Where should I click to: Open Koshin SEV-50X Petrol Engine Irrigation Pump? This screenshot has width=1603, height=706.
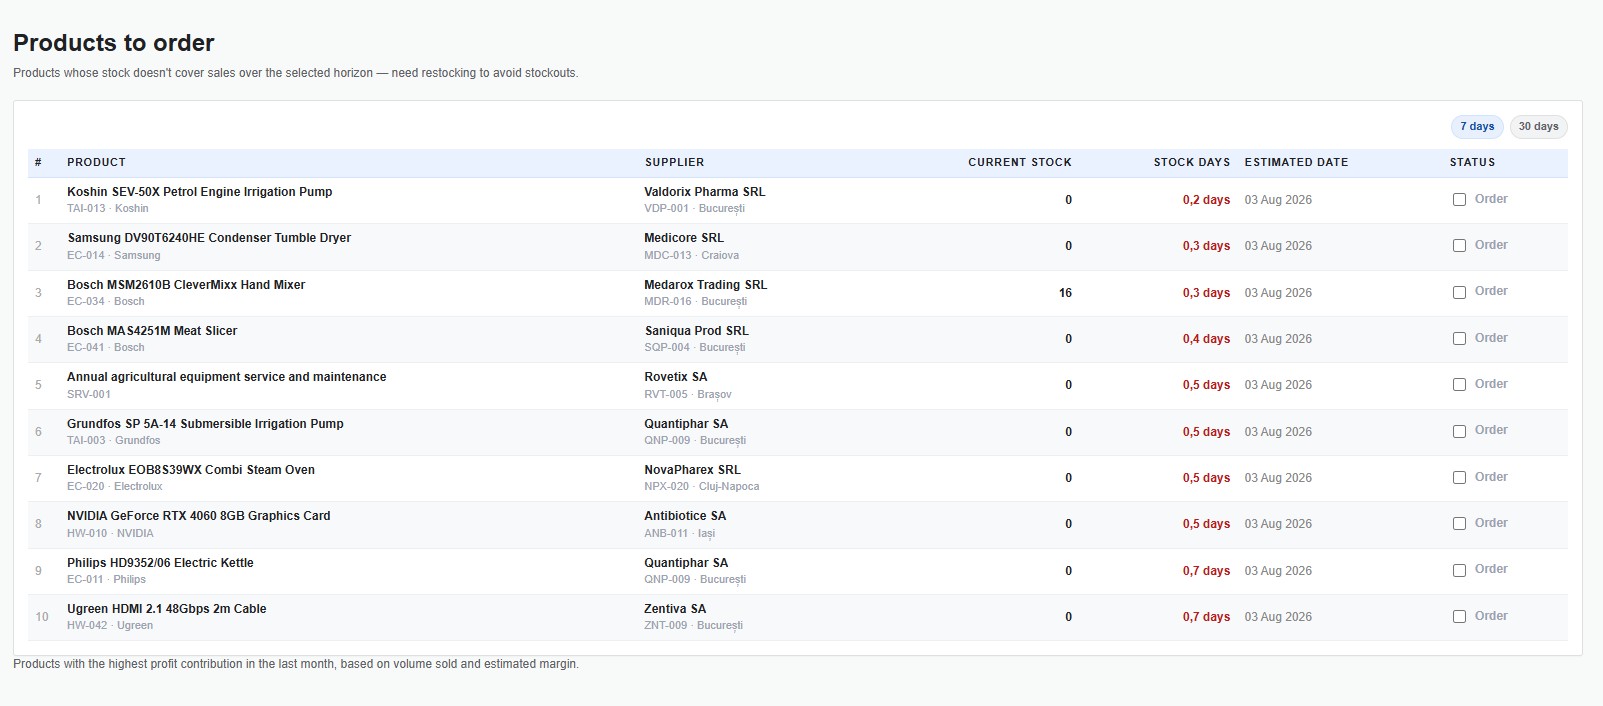pos(199,192)
